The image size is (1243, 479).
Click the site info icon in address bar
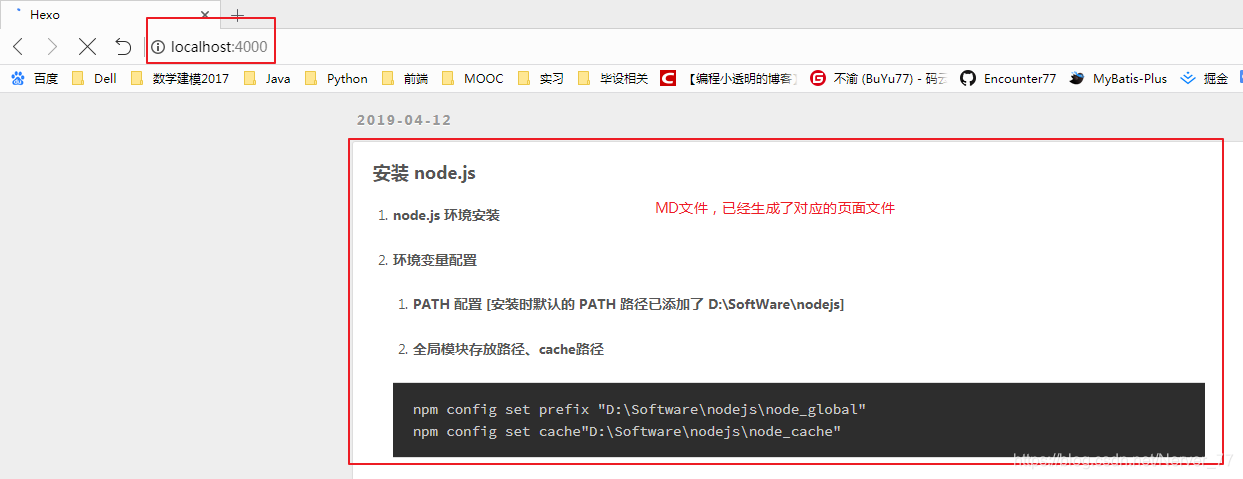pyautogui.click(x=158, y=47)
